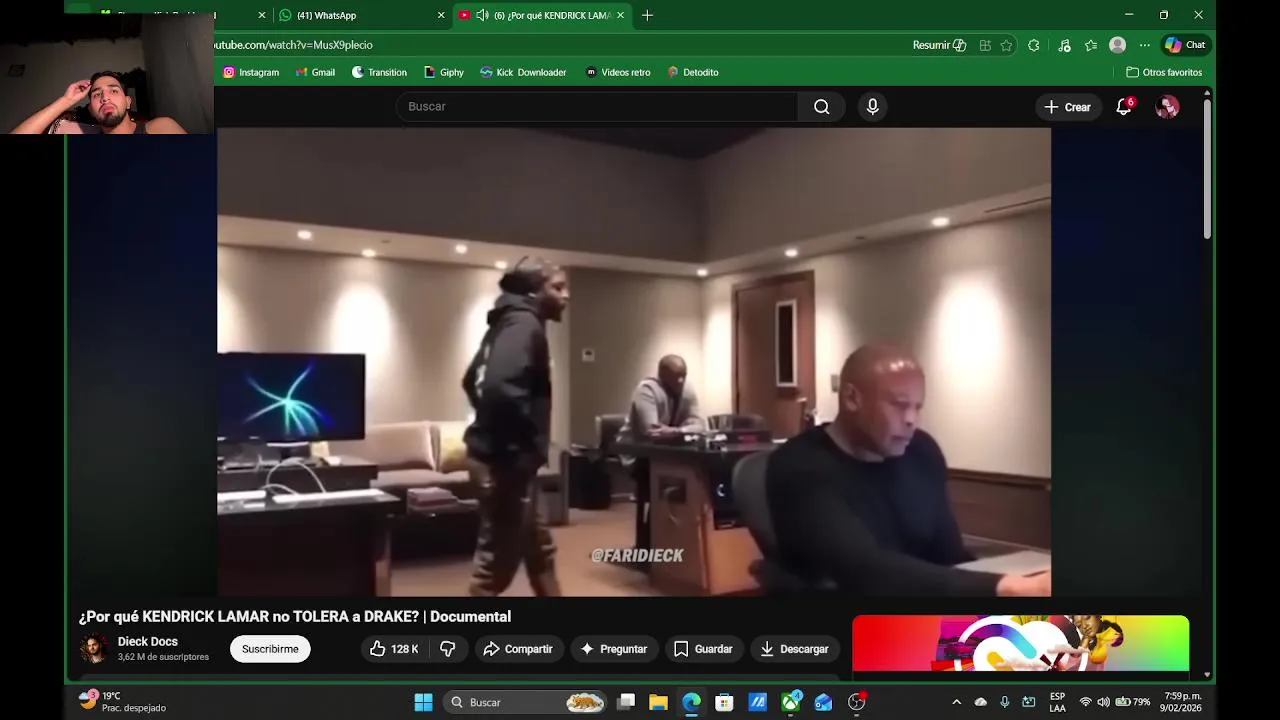The width and height of the screenshot is (1280, 720).
Task: Mute the YouTube tab speaker icon
Action: [x=482, y=15]
